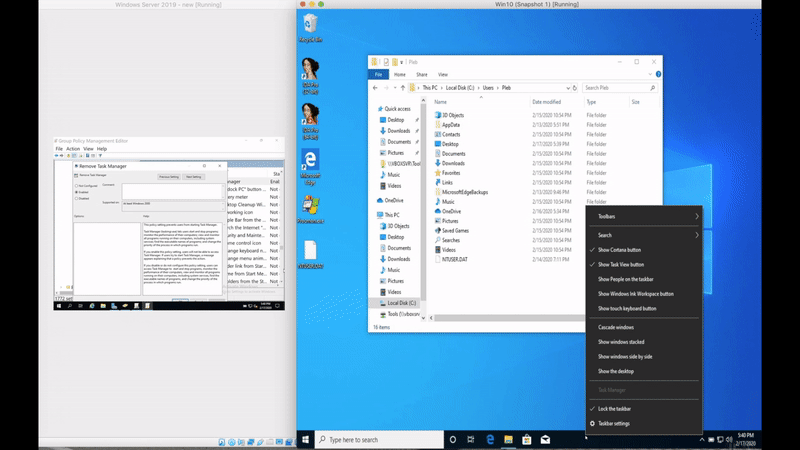Click the File Explorer taskbar icon in Win10
800x450 pixels.
(x=508, y=439)
